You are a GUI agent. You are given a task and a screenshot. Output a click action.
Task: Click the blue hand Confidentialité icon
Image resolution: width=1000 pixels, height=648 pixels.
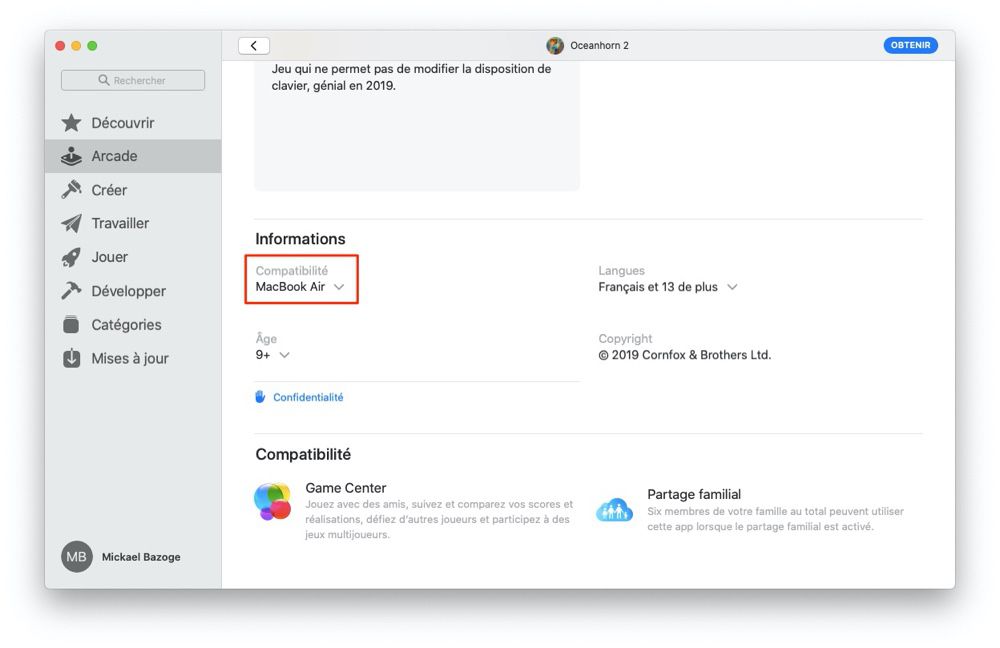260,397
